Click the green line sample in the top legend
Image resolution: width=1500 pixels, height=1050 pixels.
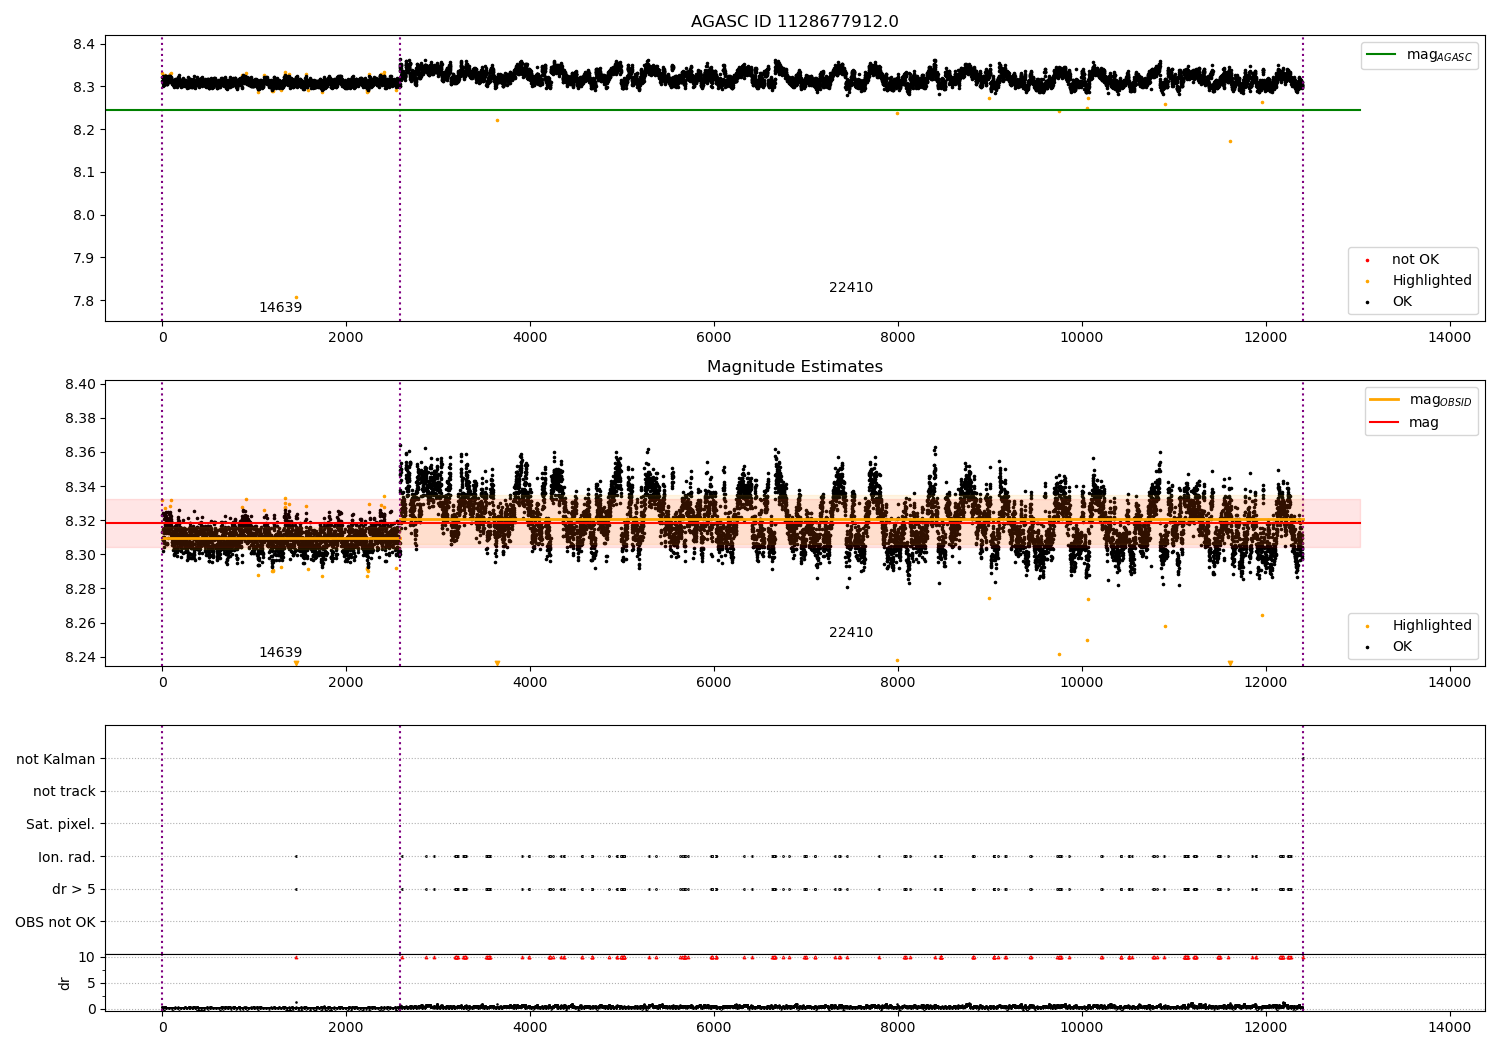click(1381, 55)
